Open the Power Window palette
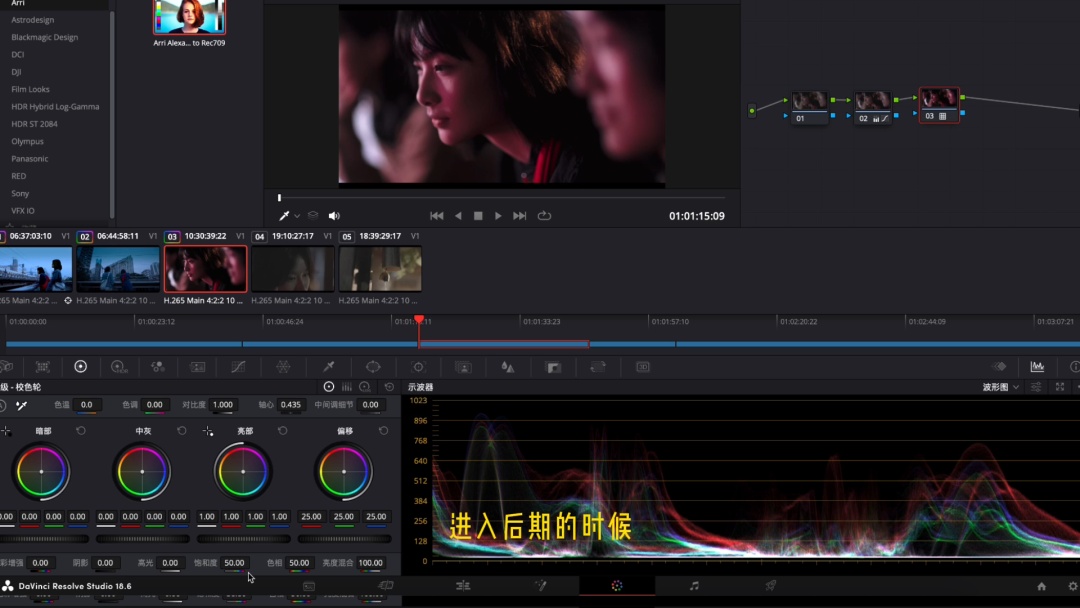Image resolution: width=1080 pixels, height=608 pixels. click(373, 367)
